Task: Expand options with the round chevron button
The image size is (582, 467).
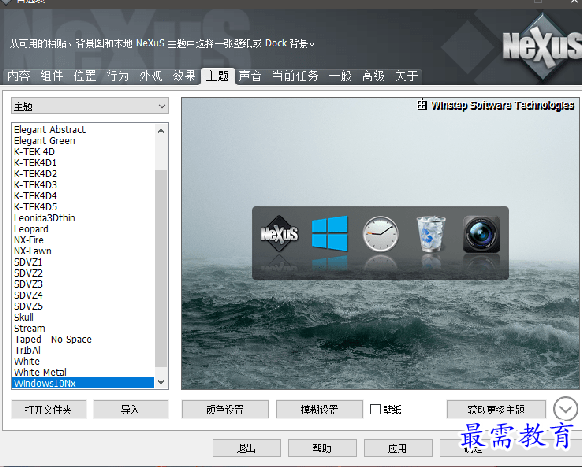Action: [565, 409]
